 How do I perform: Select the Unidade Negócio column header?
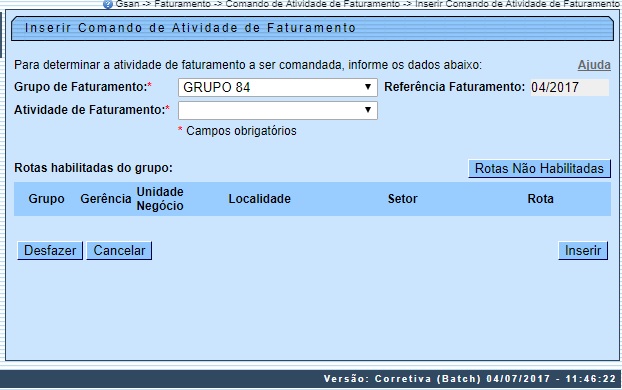click(160, 199)
